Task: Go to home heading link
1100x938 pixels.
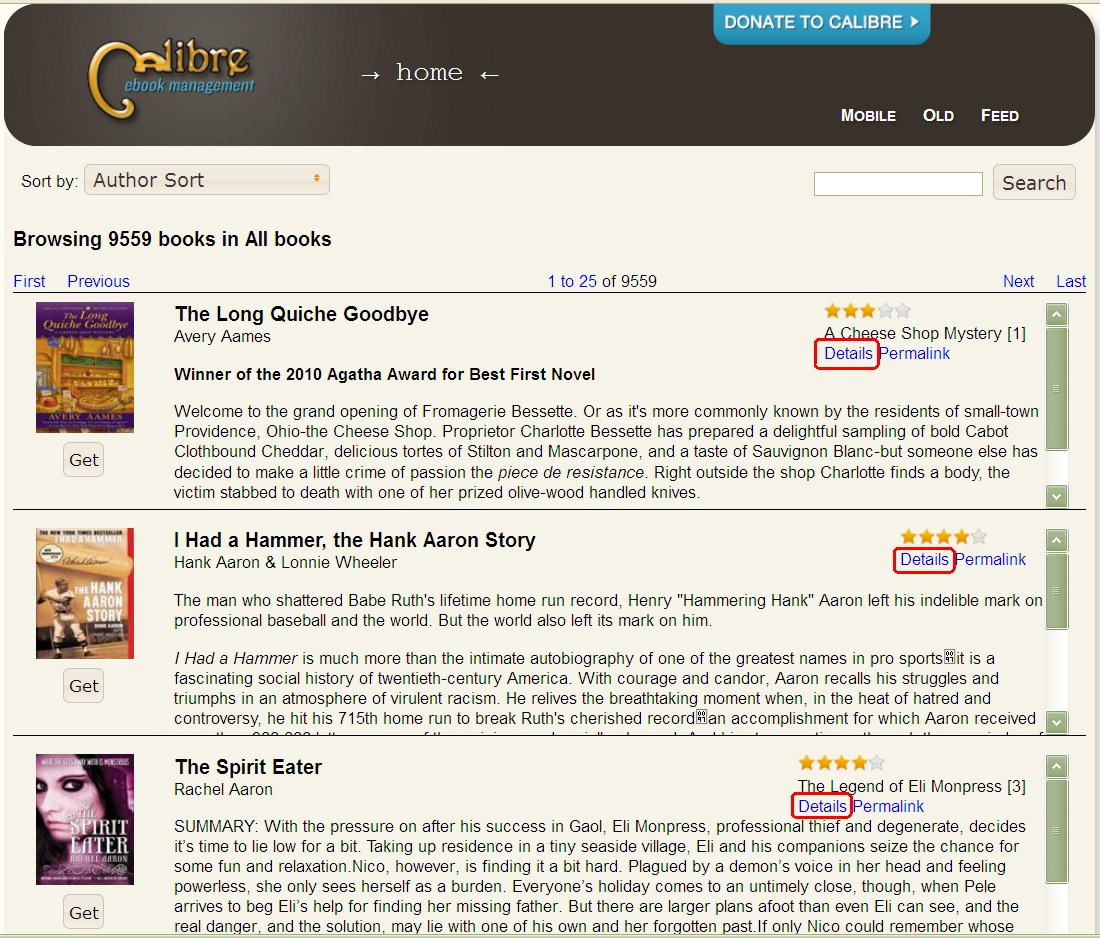Action: pyautogui.click(x=429, y=73)
